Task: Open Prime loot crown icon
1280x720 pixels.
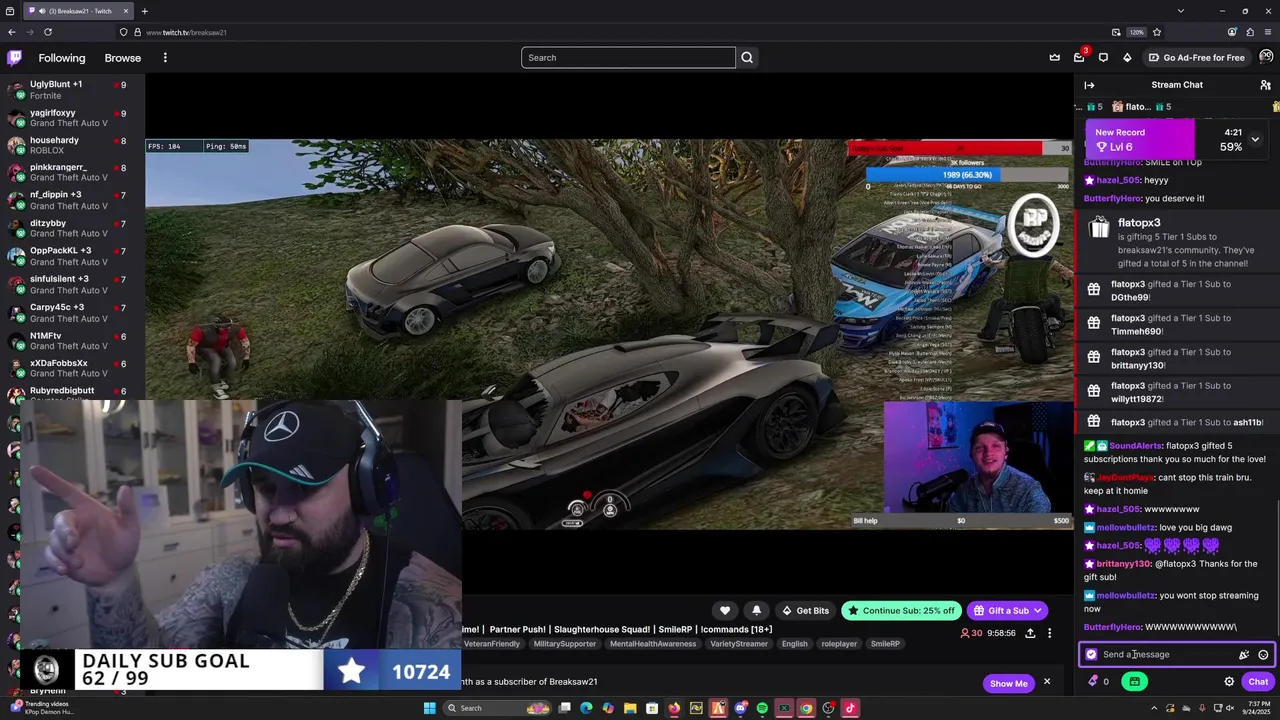Action: 1054,58
